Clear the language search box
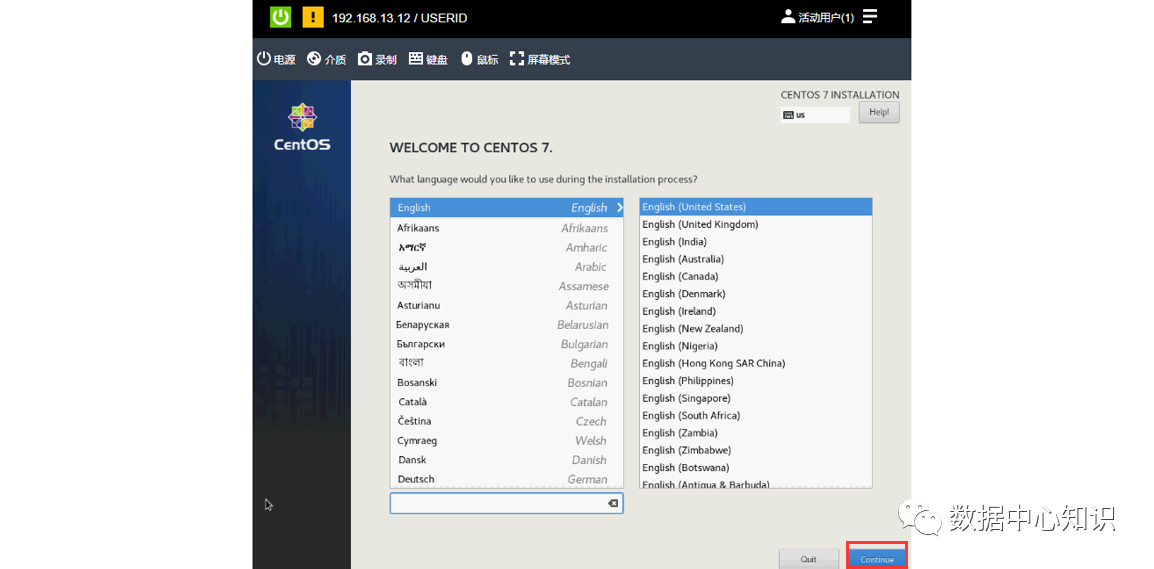The height and width of the screenshot is (569, 1154). click(x=612, y=503)
